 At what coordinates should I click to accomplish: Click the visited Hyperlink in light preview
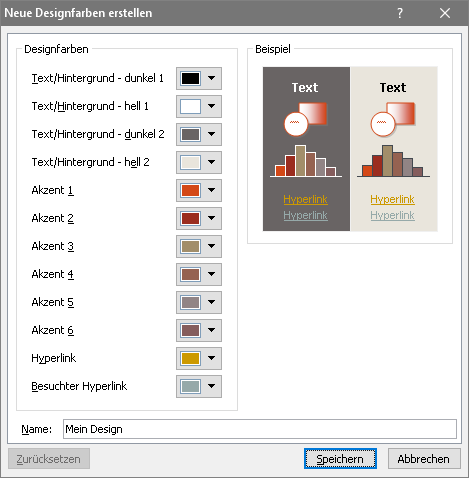(392, 215)
